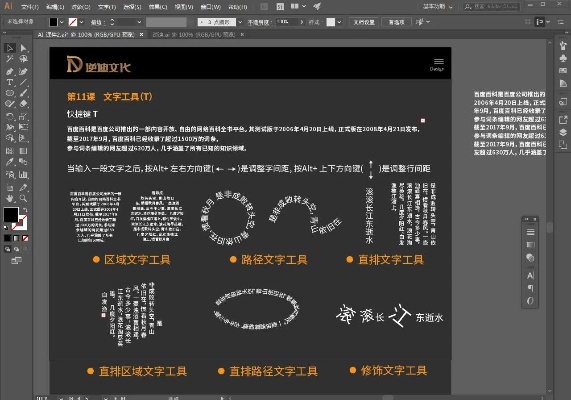Image resolution: width=571 pixels, height=400 pixels.
Task: Open the 文字(T) menu
Action: pos(107,7)
